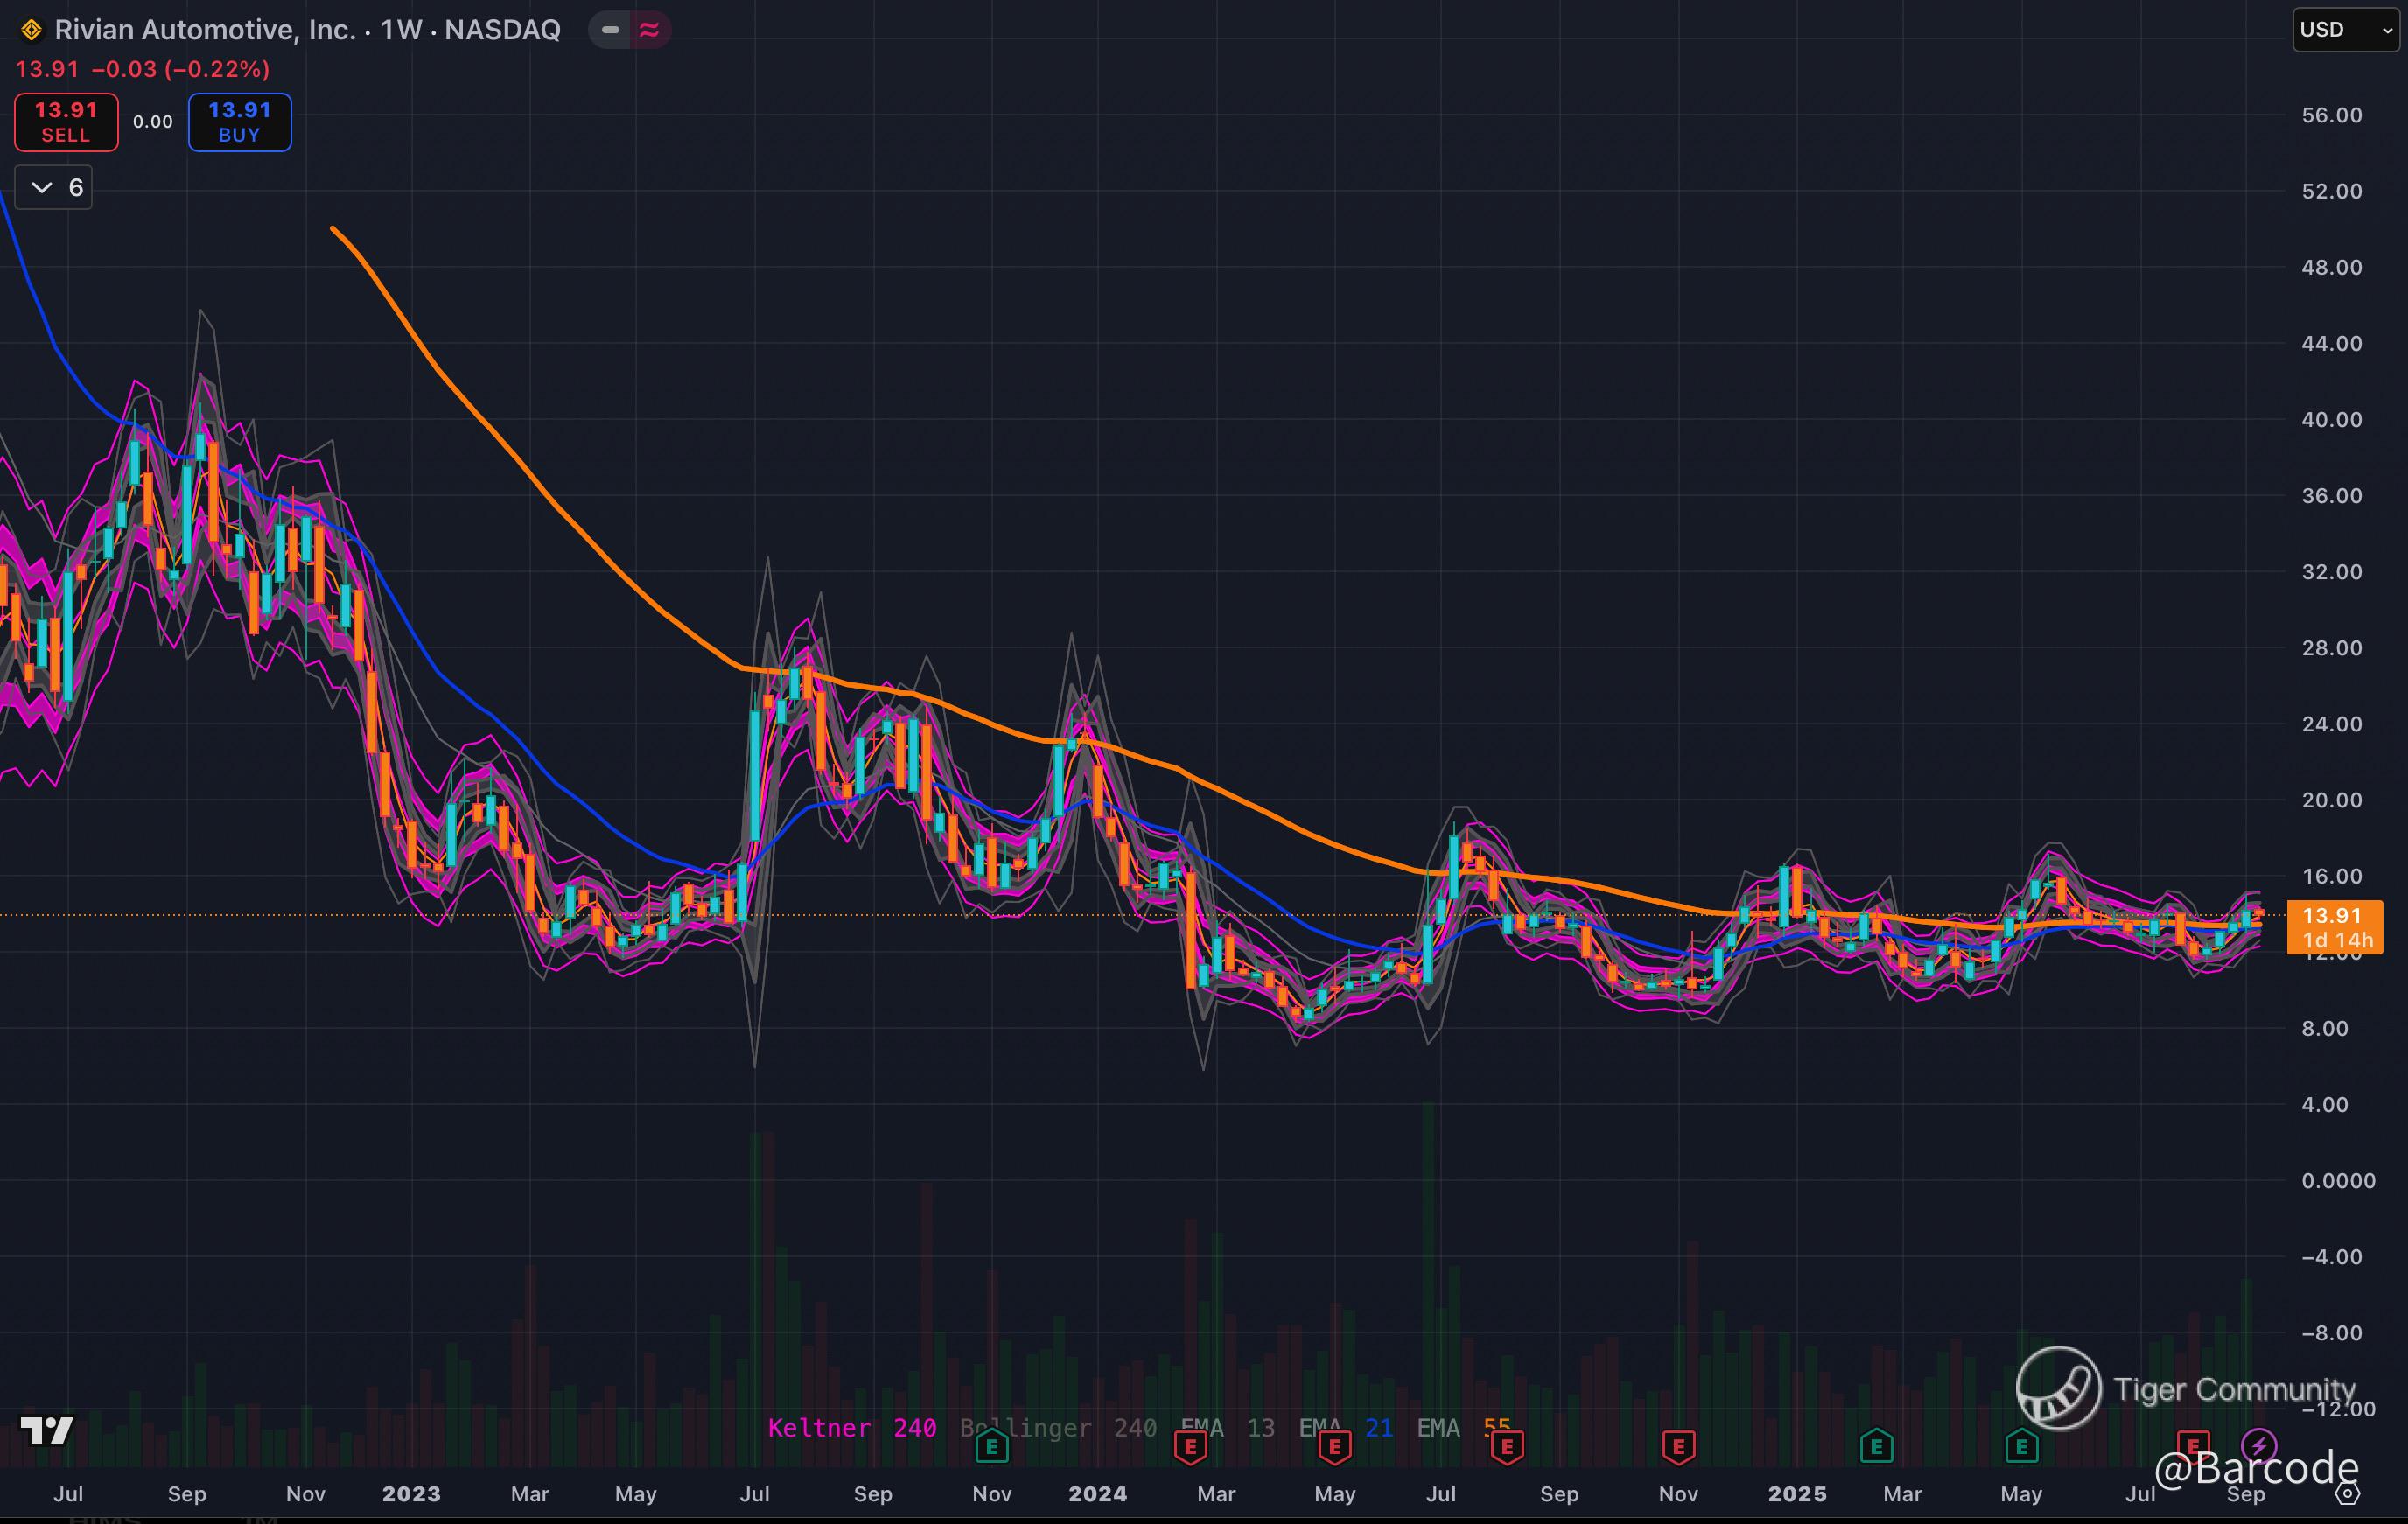Toggle the pink approximate-sign pill button

coord(649,30)
